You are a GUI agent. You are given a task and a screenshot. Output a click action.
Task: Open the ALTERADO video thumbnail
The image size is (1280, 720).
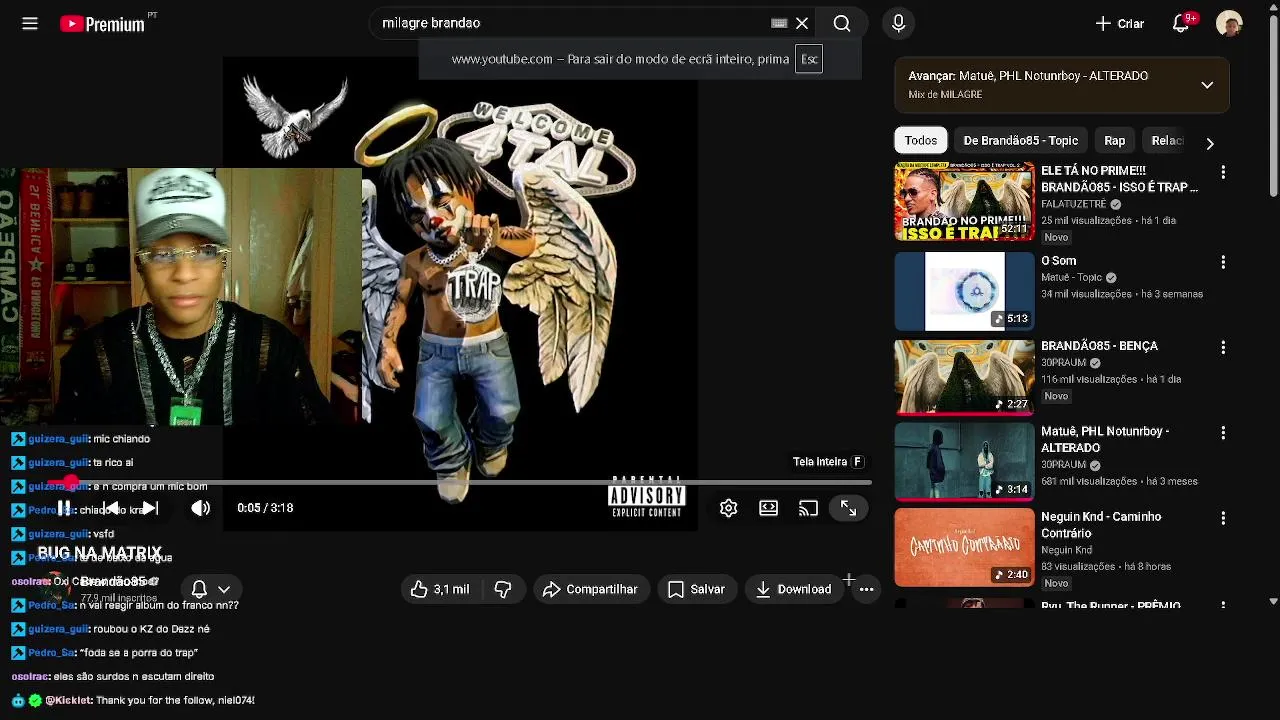964,461
